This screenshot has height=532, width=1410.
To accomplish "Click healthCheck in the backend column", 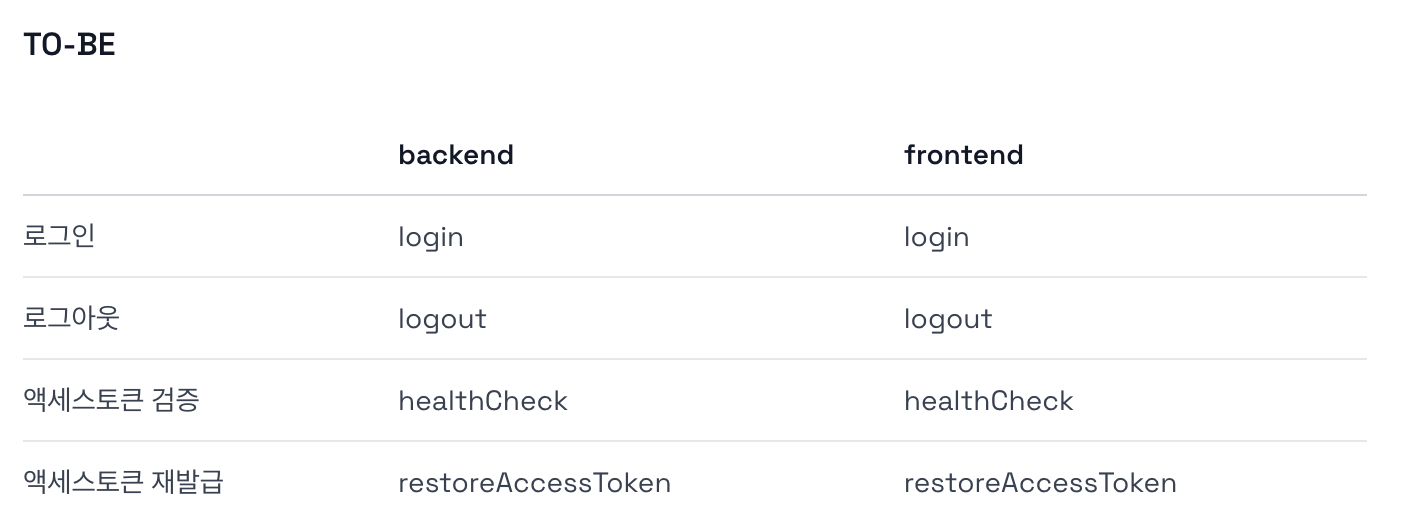I will coord(482,401).
